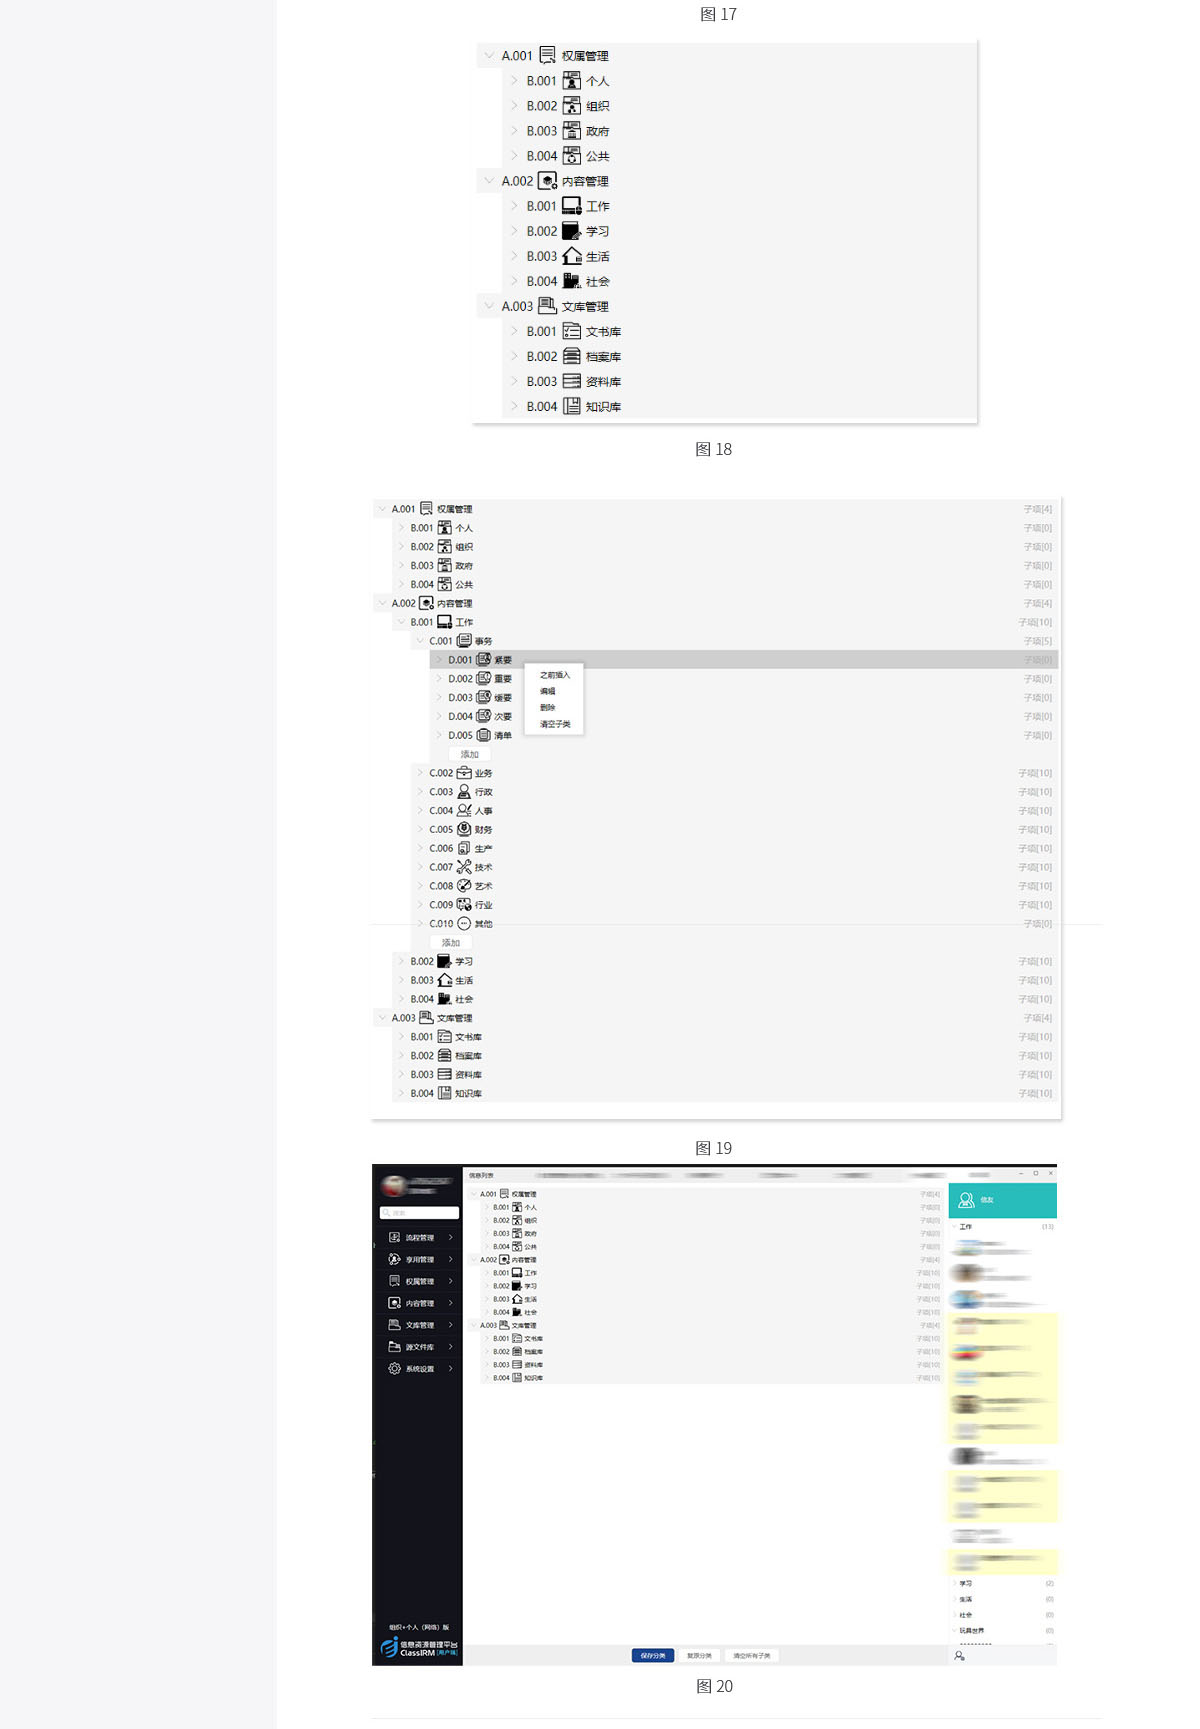Click 权属管理 icon in Figure 18 tree
Viewport: 1200px width, 1729px height.
click(x=547, y=55)
